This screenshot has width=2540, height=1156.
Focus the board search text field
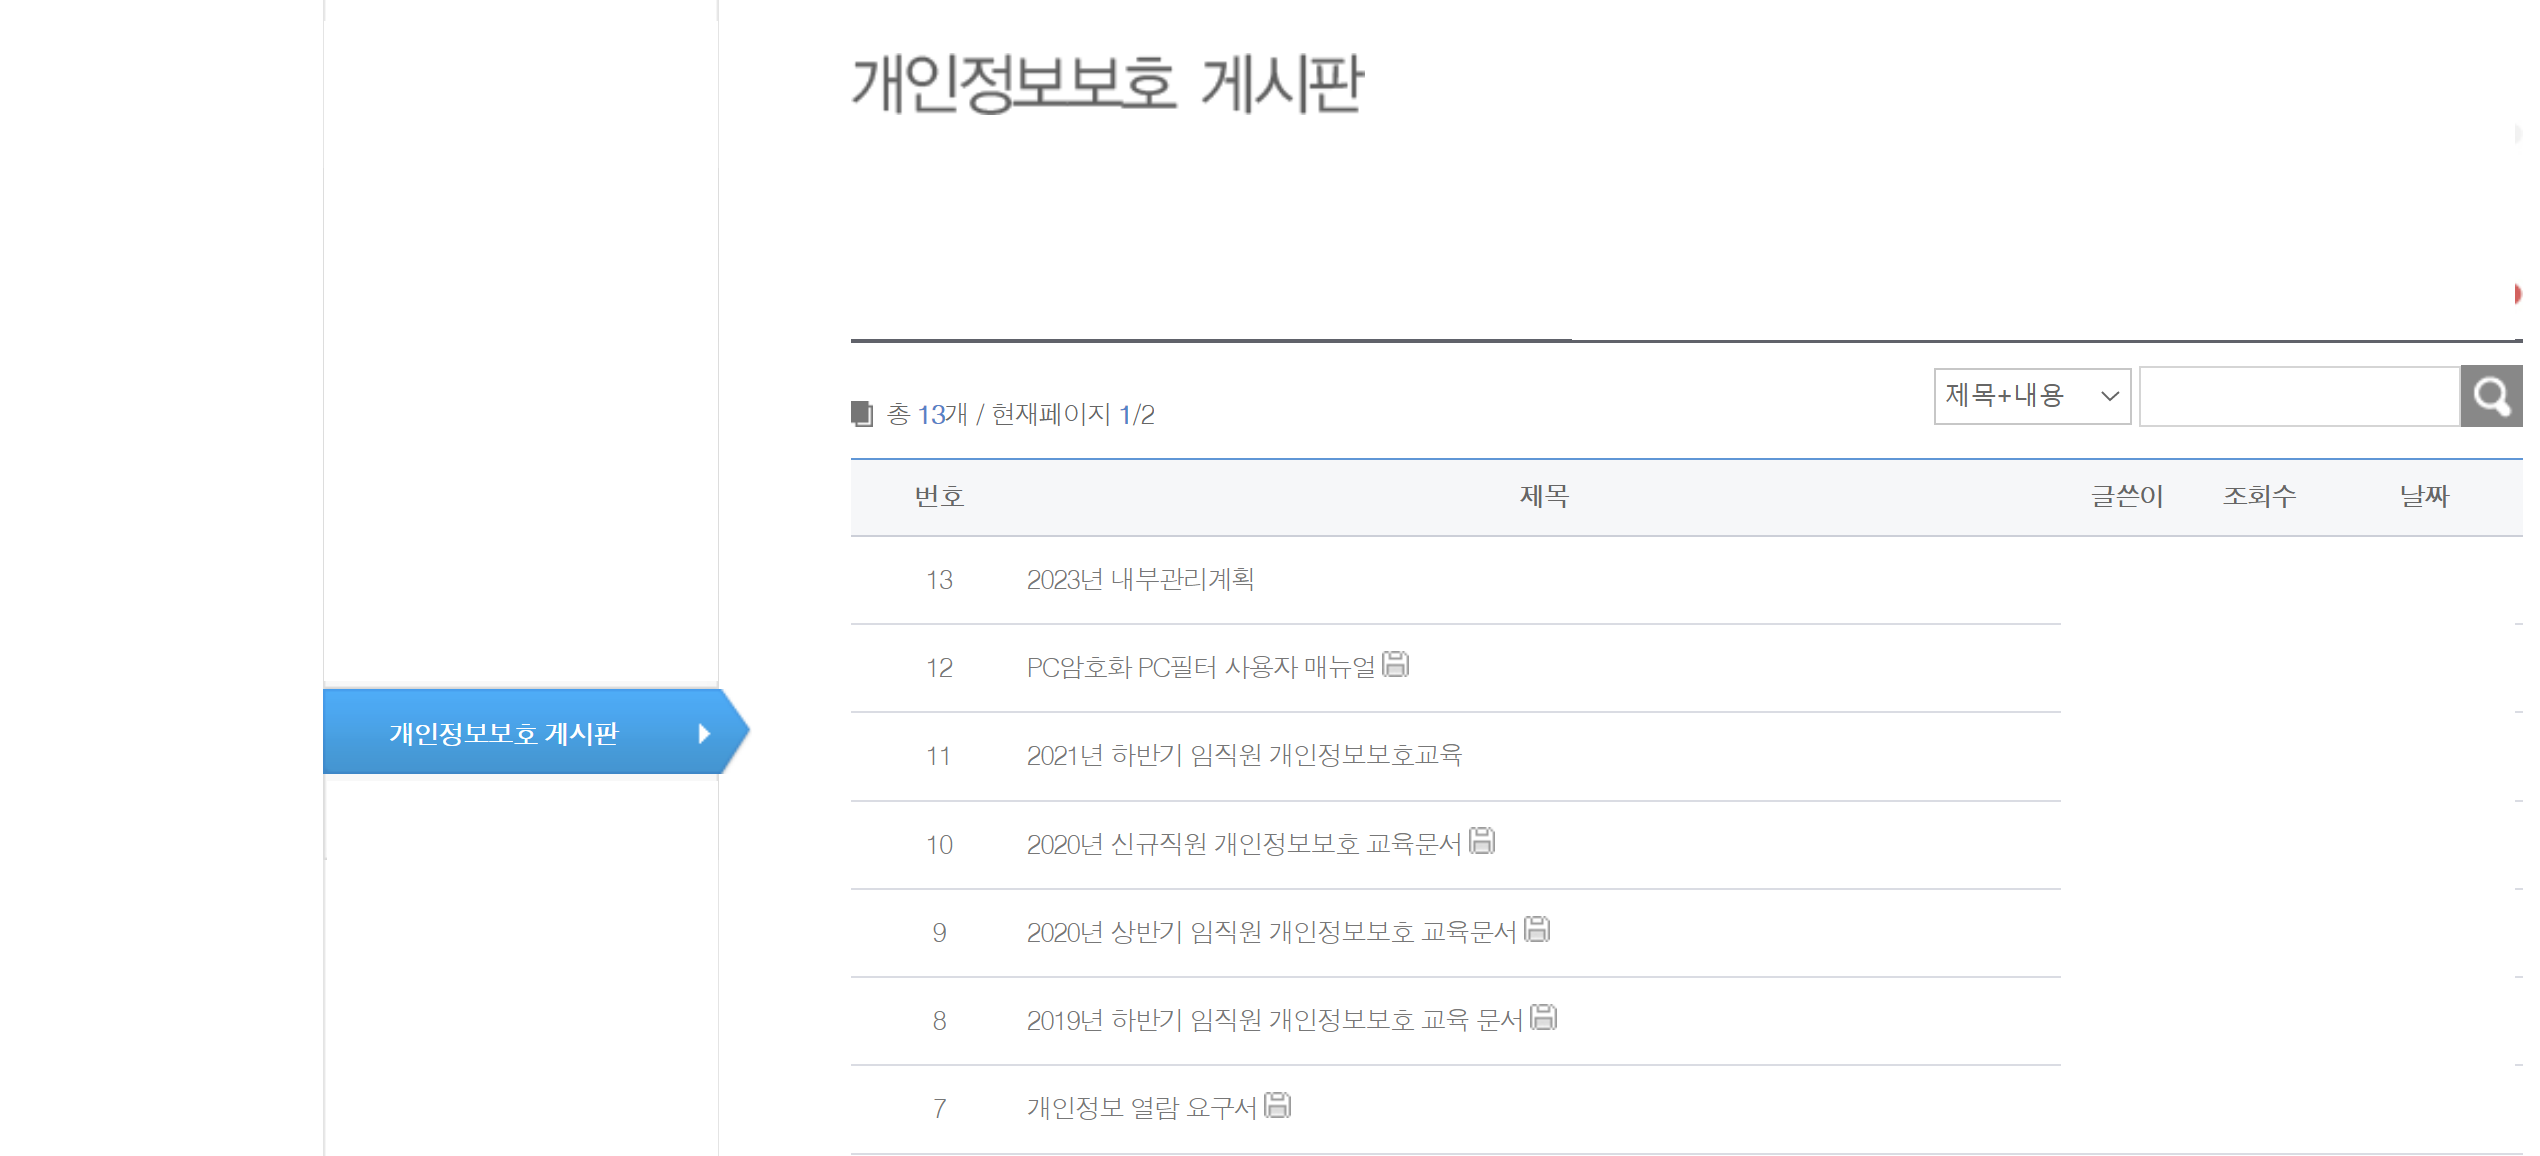2298,397
